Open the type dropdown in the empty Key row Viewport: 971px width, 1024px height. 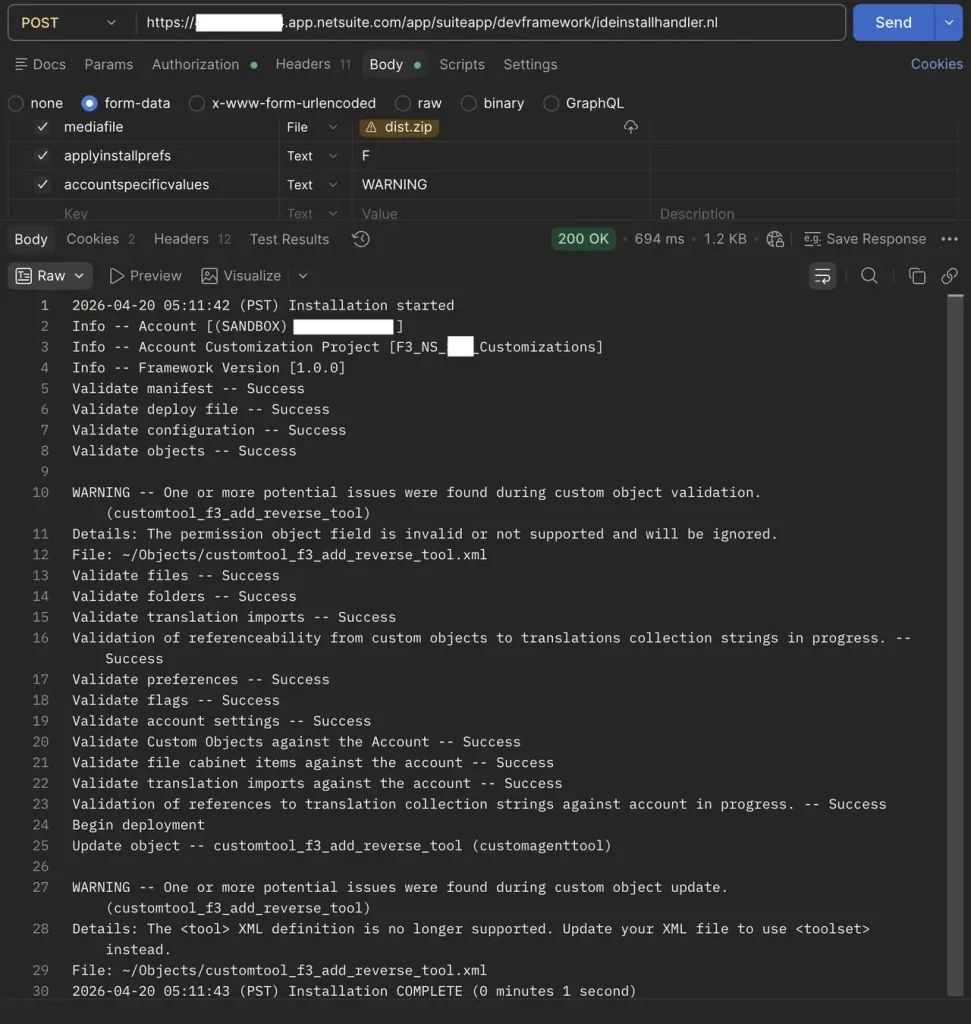click(312, 214)
